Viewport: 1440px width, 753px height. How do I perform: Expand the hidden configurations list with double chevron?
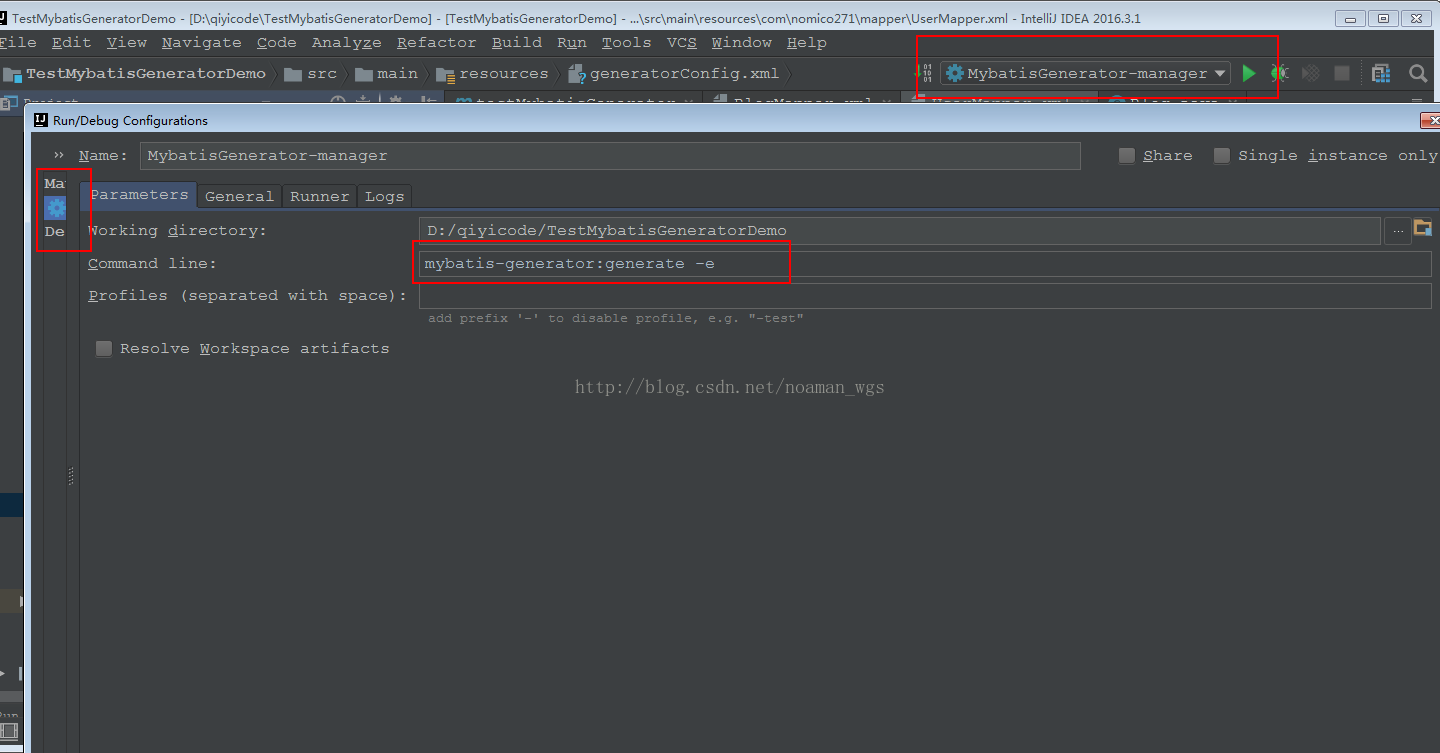click(x=59, y=155)
